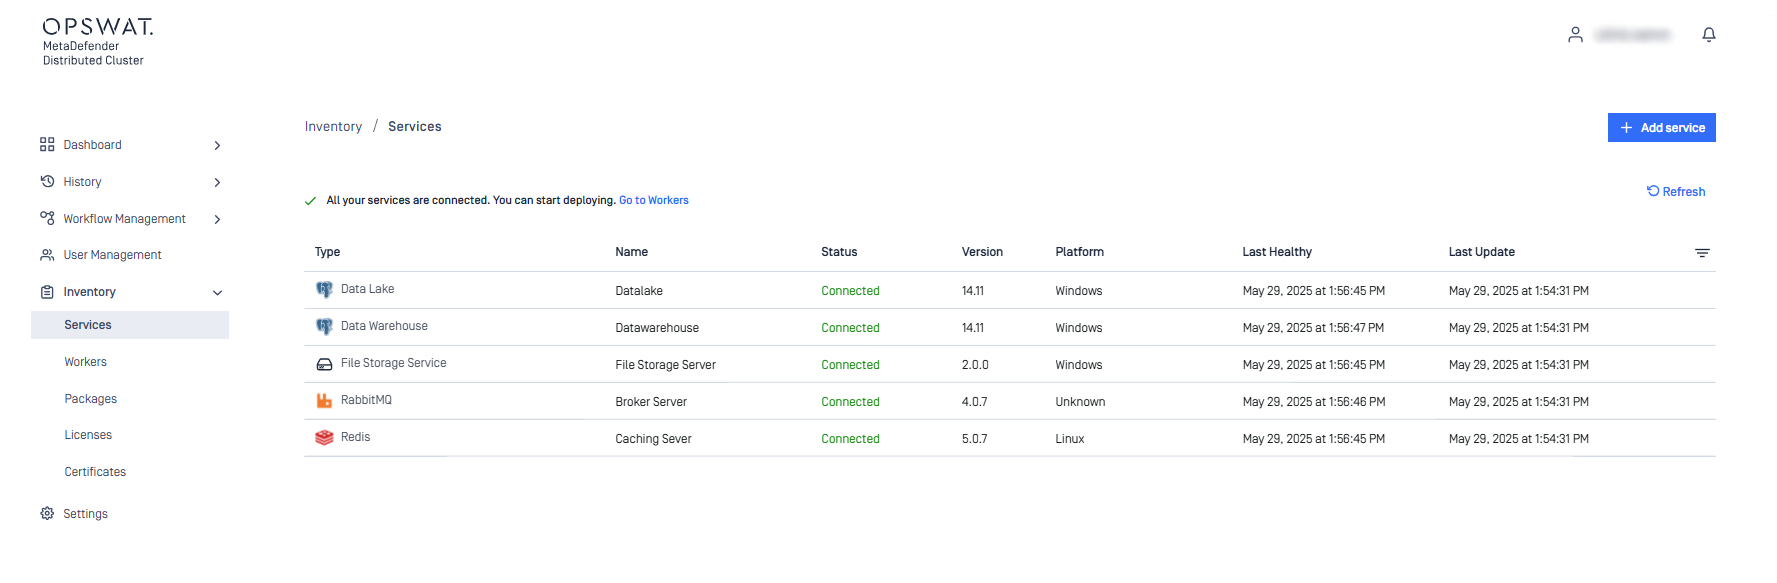Follow the Go to Workers link

tap(654, 200)
